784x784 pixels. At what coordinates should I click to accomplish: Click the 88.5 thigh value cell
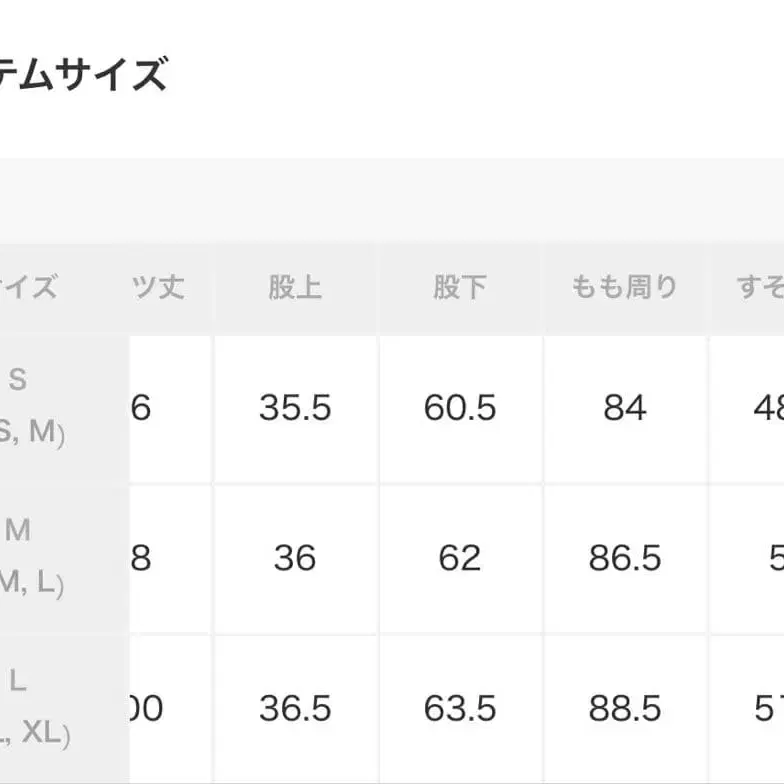click(x=625, y=709)
